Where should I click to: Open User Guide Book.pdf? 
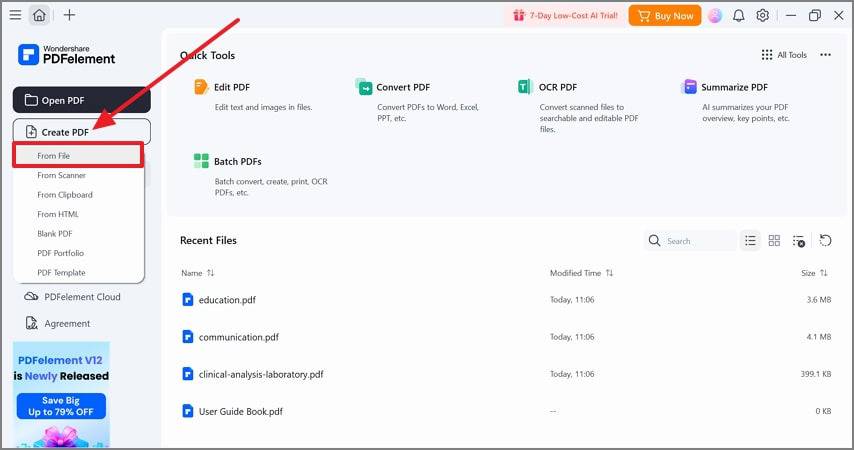point(241,412)
